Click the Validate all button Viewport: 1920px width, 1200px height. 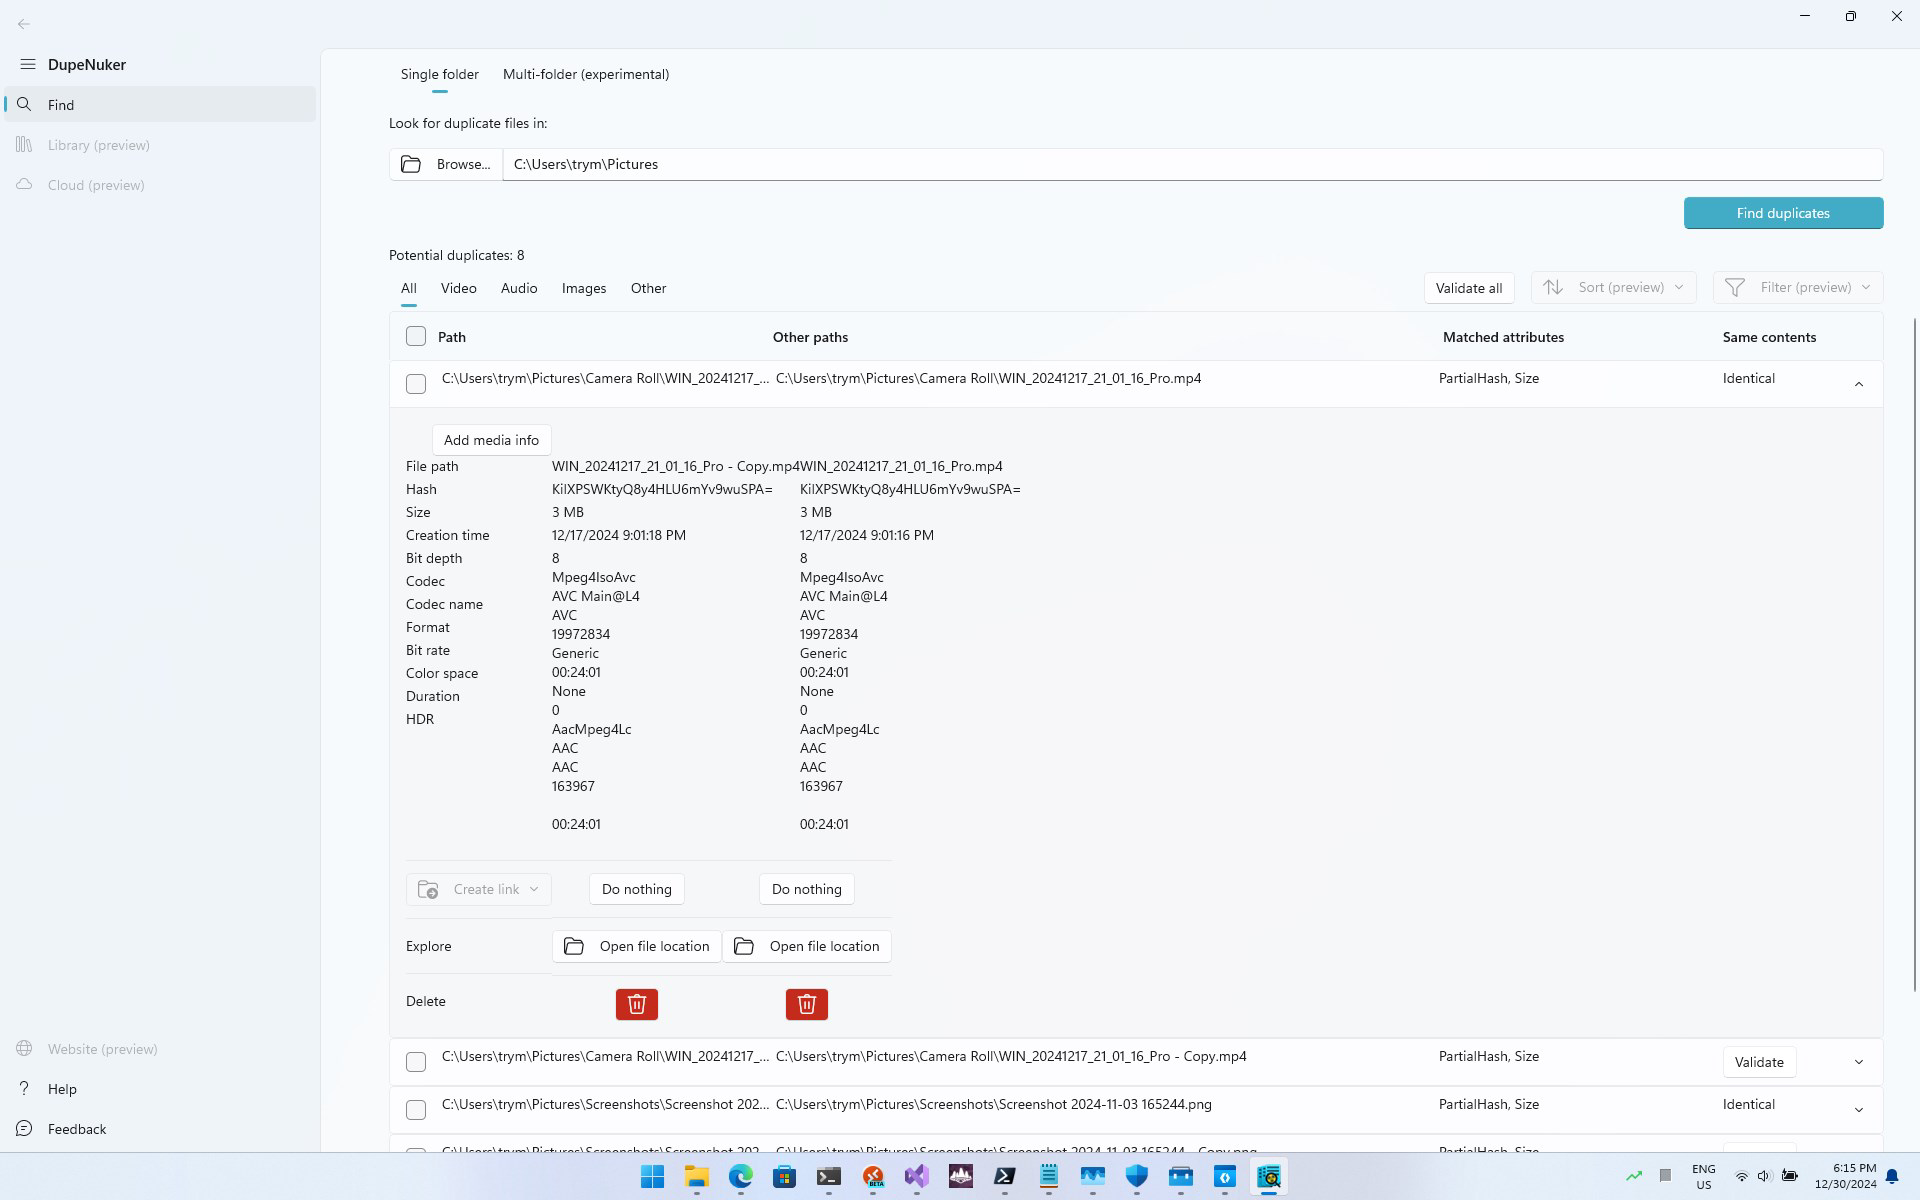pyautogui.click(x=1469, y=288)
